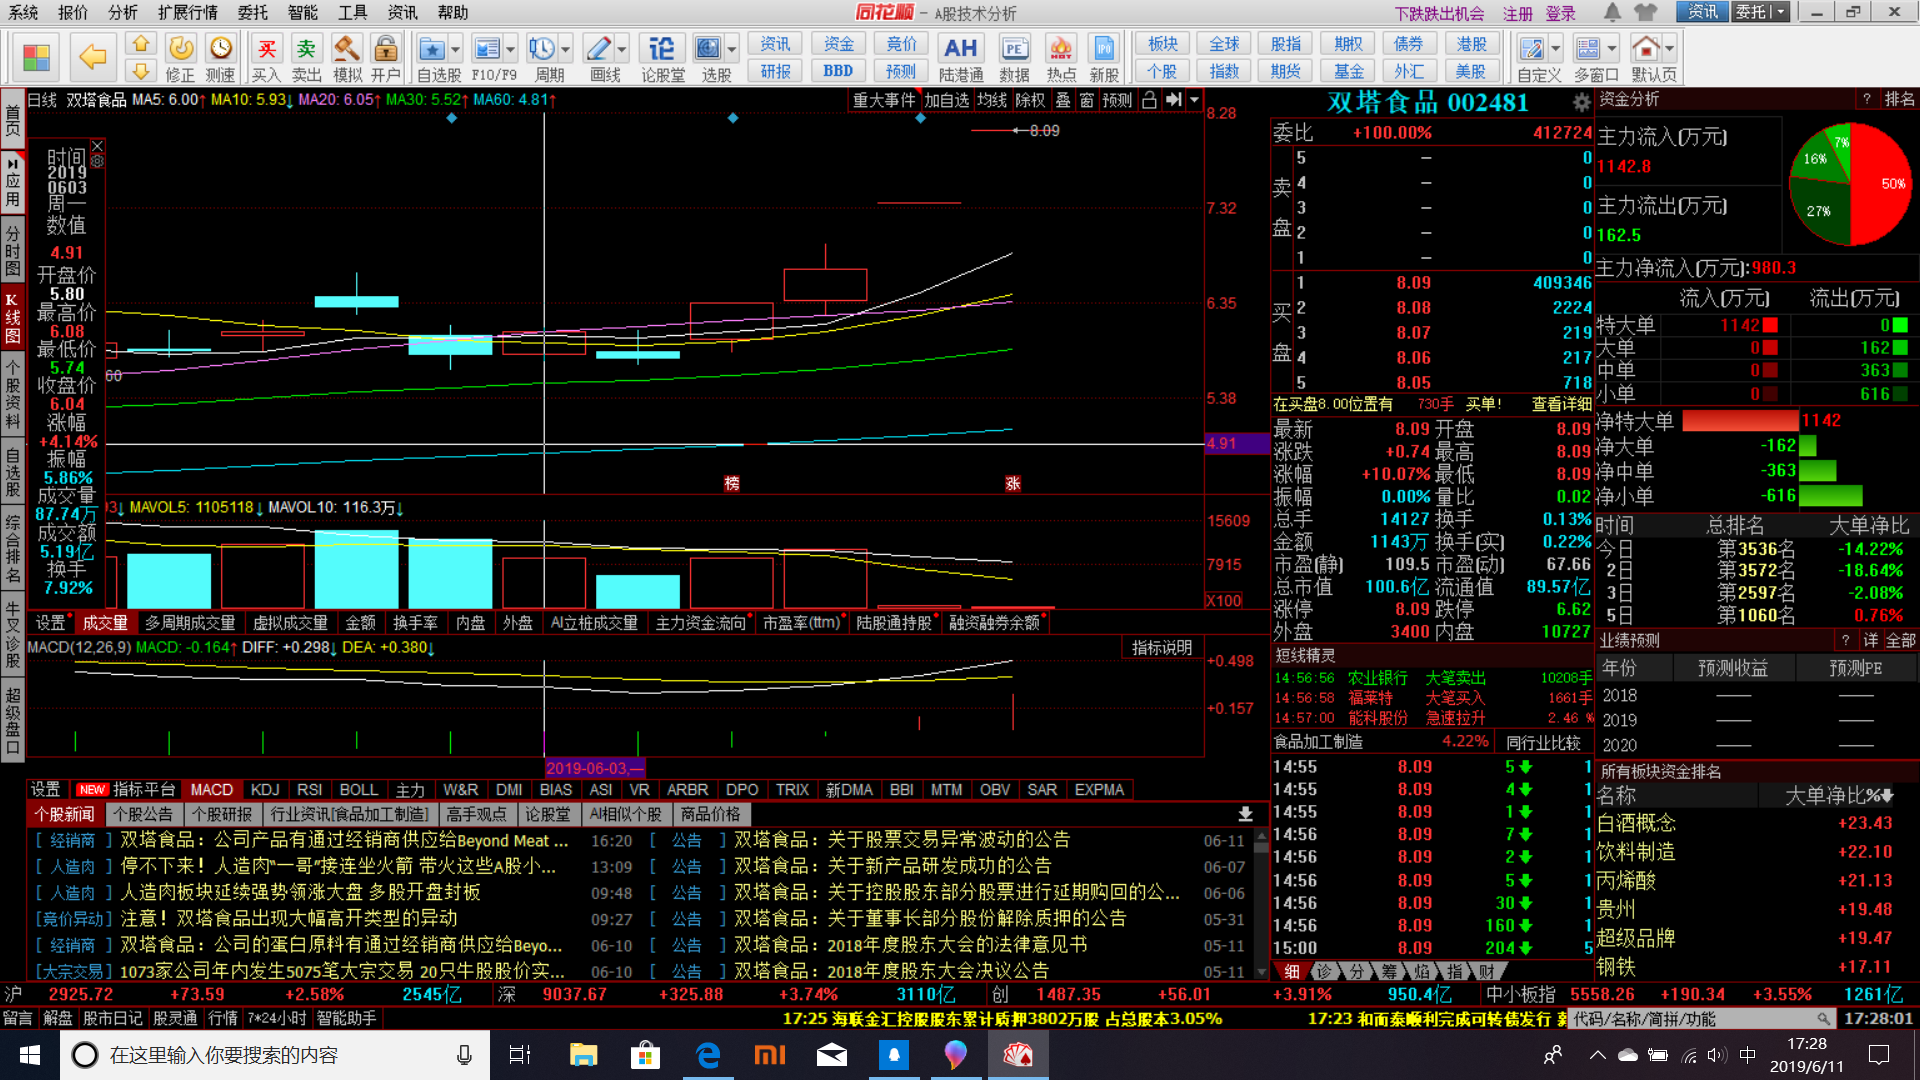
Task: Open the home grid icon in toolbar
Action: pyautogui.click(x=37, y=57)
